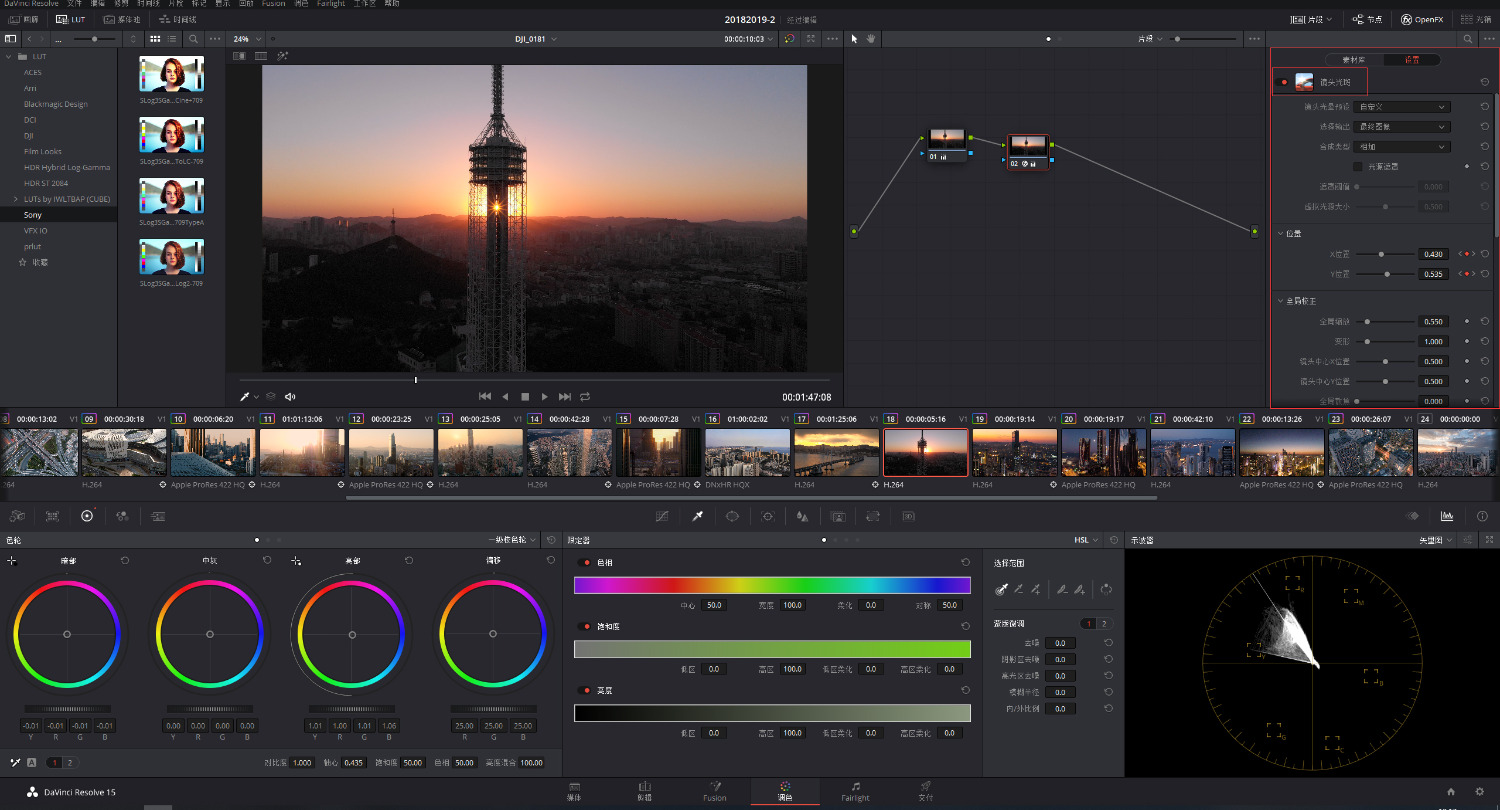The height and width of the screenshot is (810, 1500).
Task: Open the composite type dropdown (相加)
Action: [x=1401, y=146]
